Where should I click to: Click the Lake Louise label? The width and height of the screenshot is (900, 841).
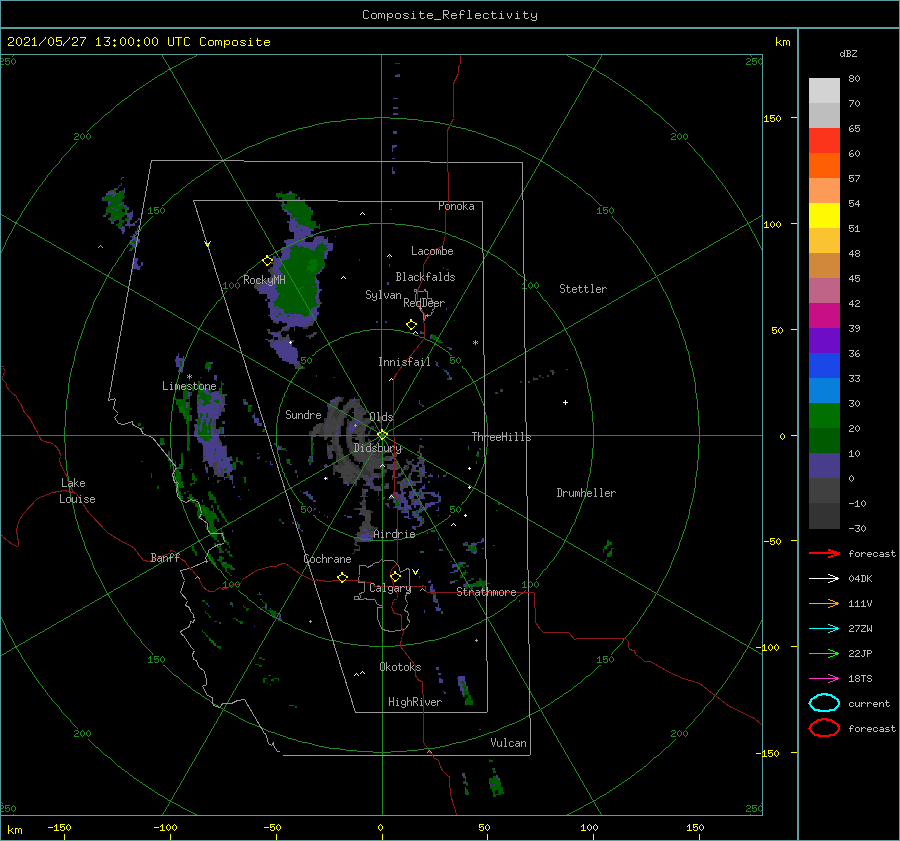(x=77, y=491)
